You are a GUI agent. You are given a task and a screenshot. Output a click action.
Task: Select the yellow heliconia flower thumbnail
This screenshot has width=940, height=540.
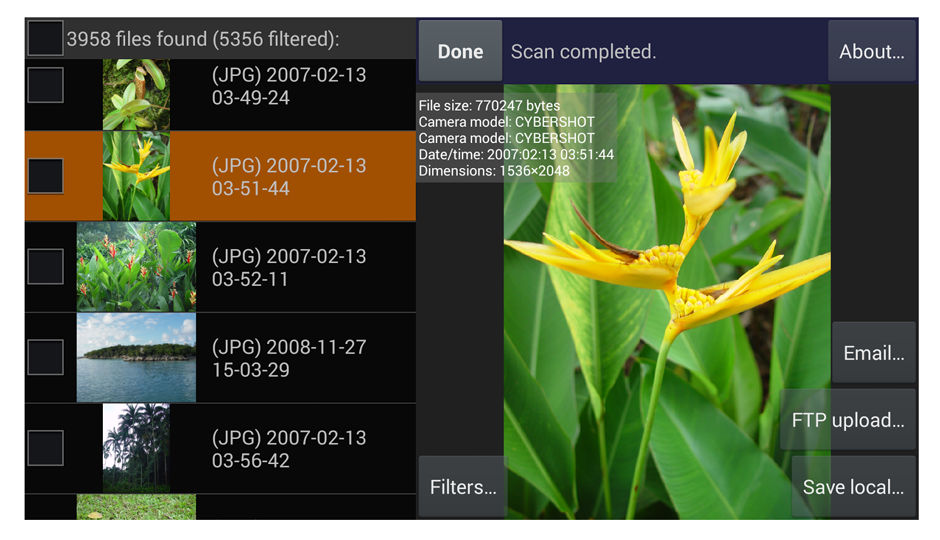(136, 176)
